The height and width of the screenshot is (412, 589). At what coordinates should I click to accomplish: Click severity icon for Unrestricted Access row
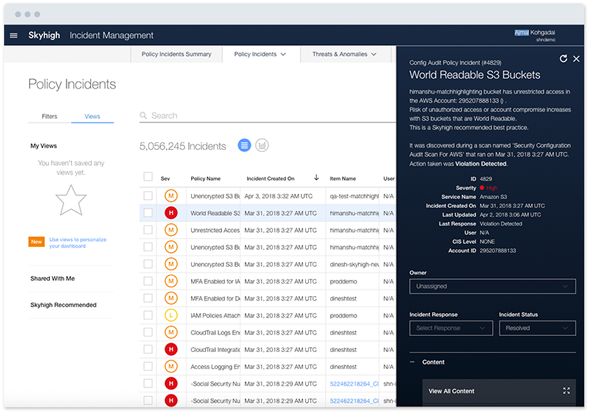click(171, 230)
